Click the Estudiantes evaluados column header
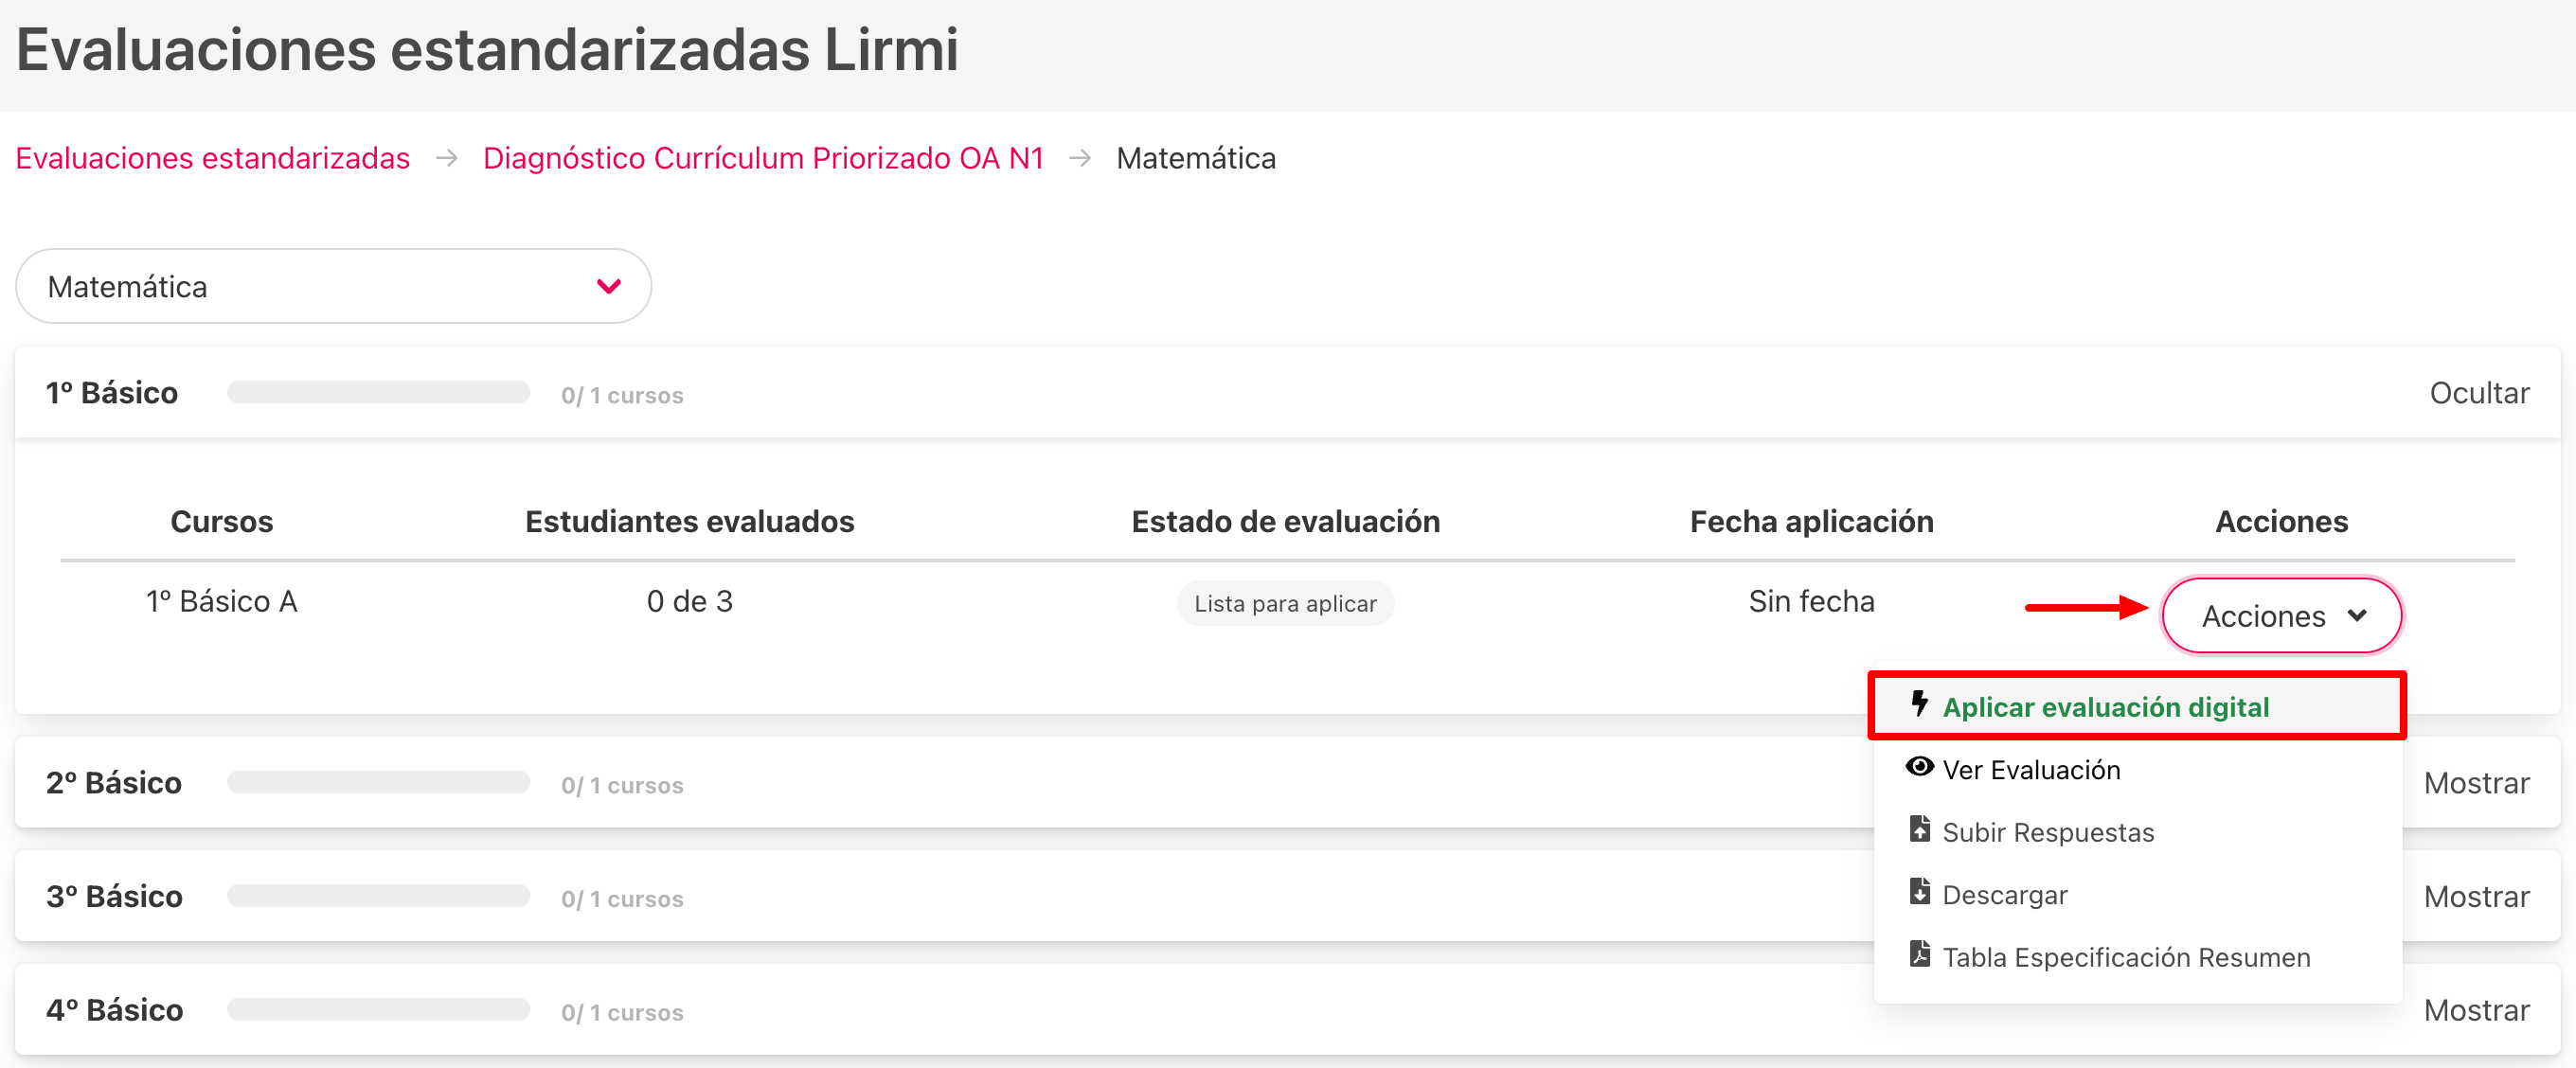The image size is (2576, 1068). (x=690, y=521)
